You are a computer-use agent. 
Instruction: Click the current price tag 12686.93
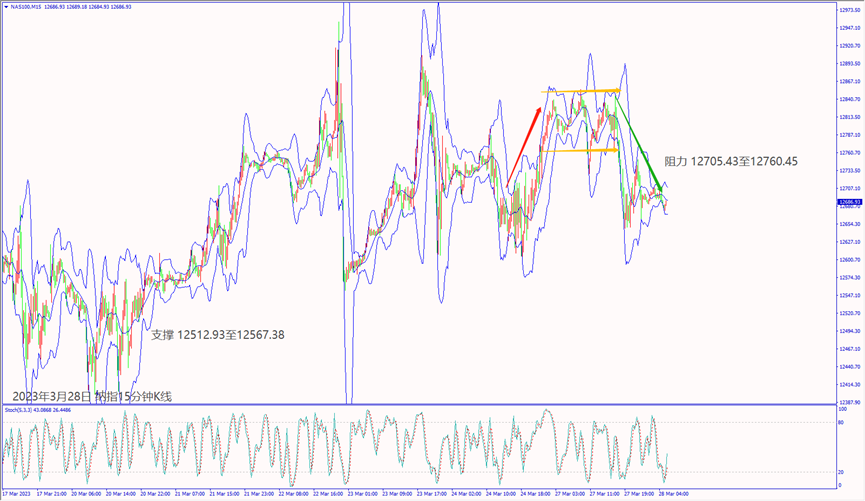click(848, 202)
